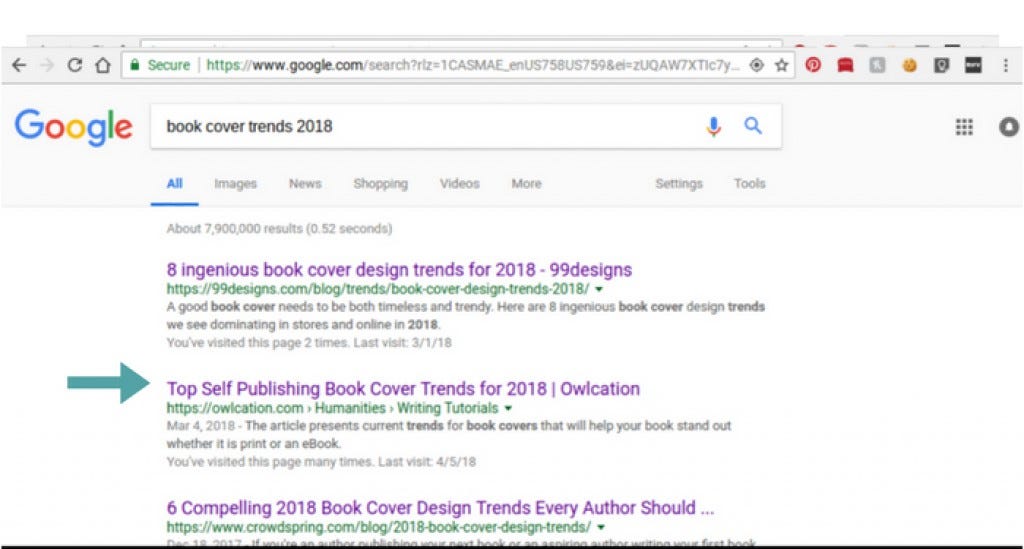The width and height of the screenshot is (1024, 549).
Task: Open search Settings
Action: click(x=679, y=183)
